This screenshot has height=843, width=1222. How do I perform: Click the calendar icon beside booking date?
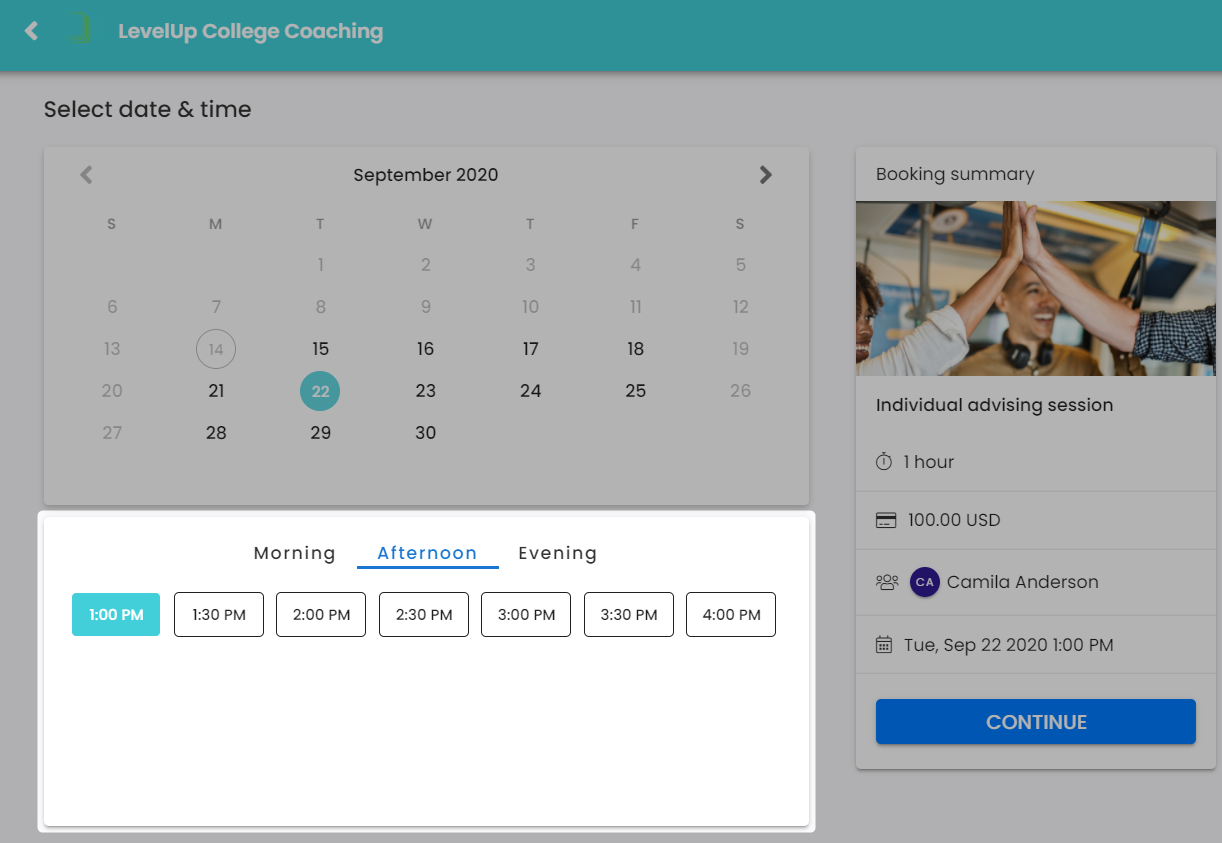point(884,645)
